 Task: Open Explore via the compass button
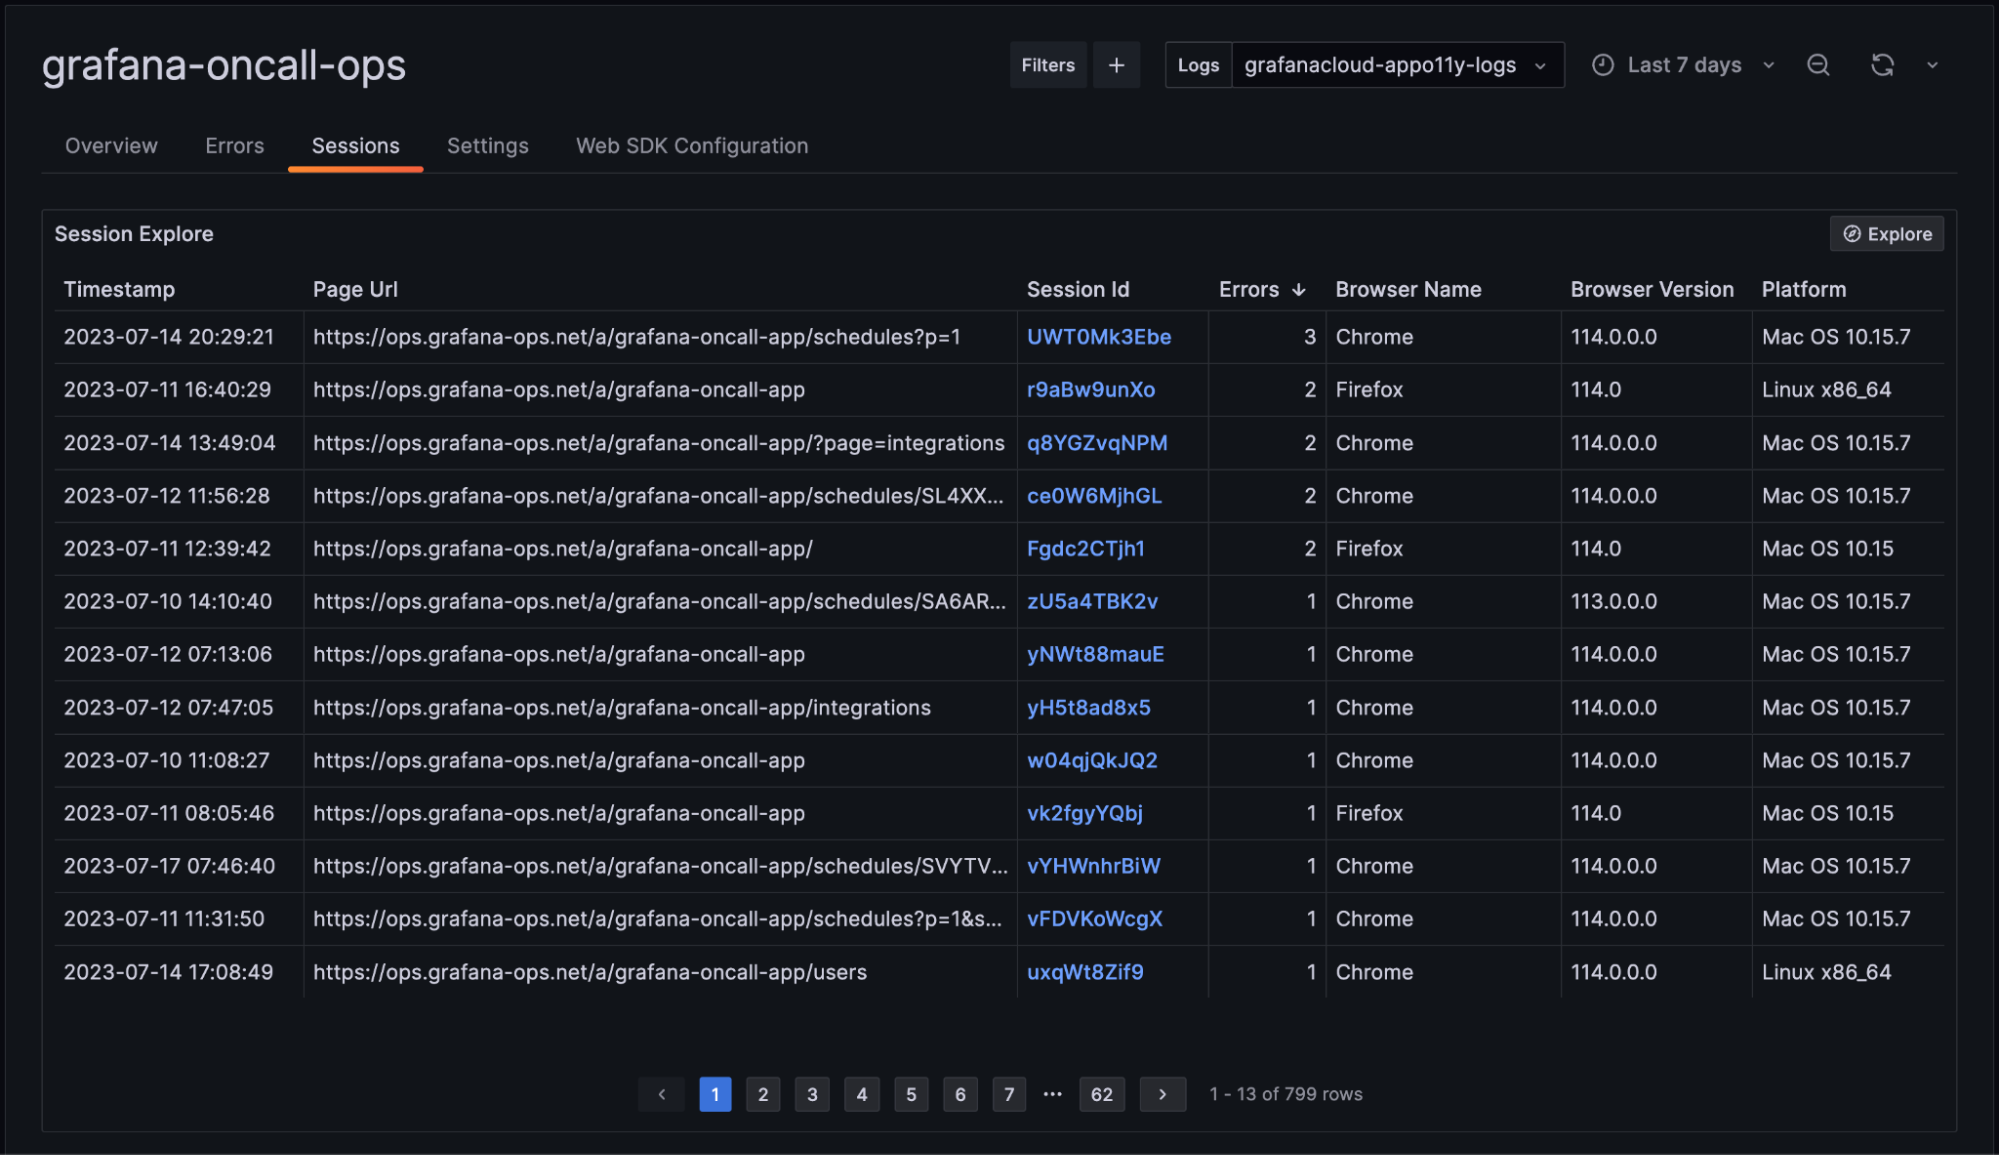point(1886,234)
